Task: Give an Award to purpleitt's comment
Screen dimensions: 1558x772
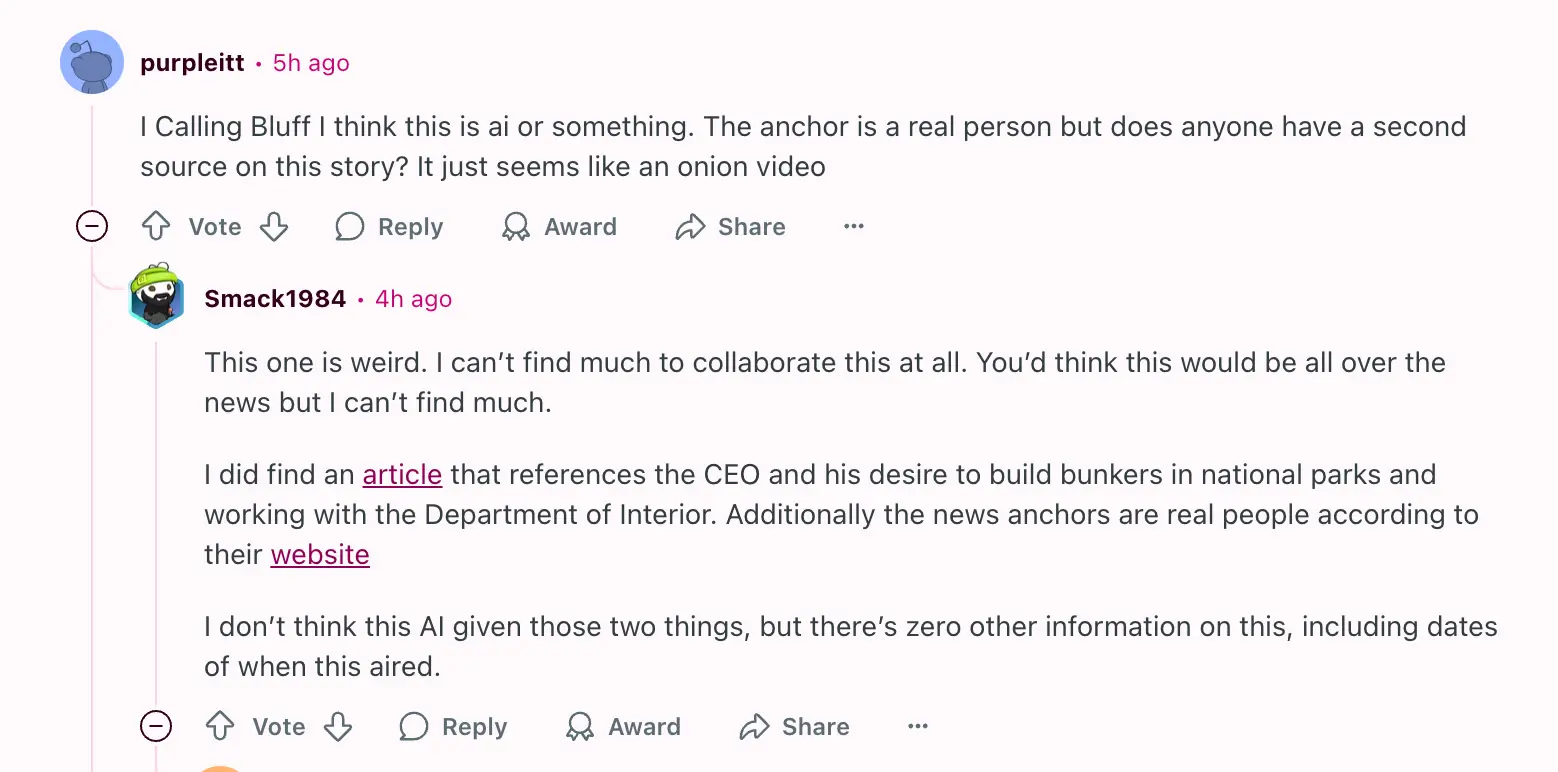Action: pyautogui.click(x=558, y=226)
